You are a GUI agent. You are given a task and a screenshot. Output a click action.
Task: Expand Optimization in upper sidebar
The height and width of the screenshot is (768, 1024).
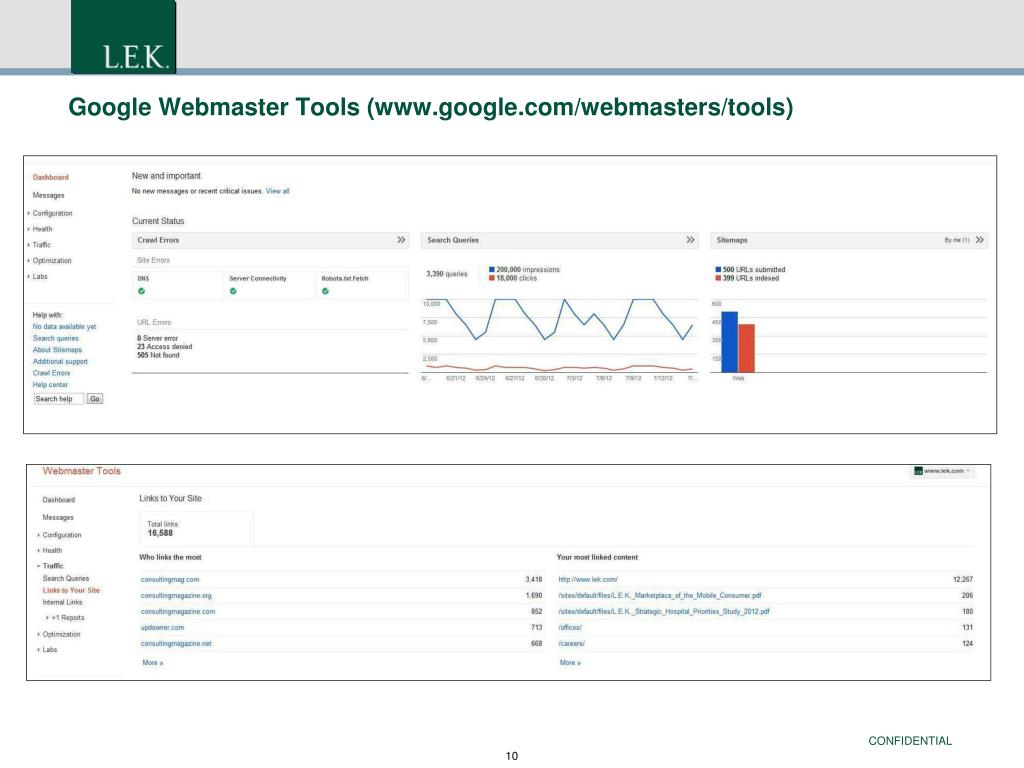click(x=50, y=261)
